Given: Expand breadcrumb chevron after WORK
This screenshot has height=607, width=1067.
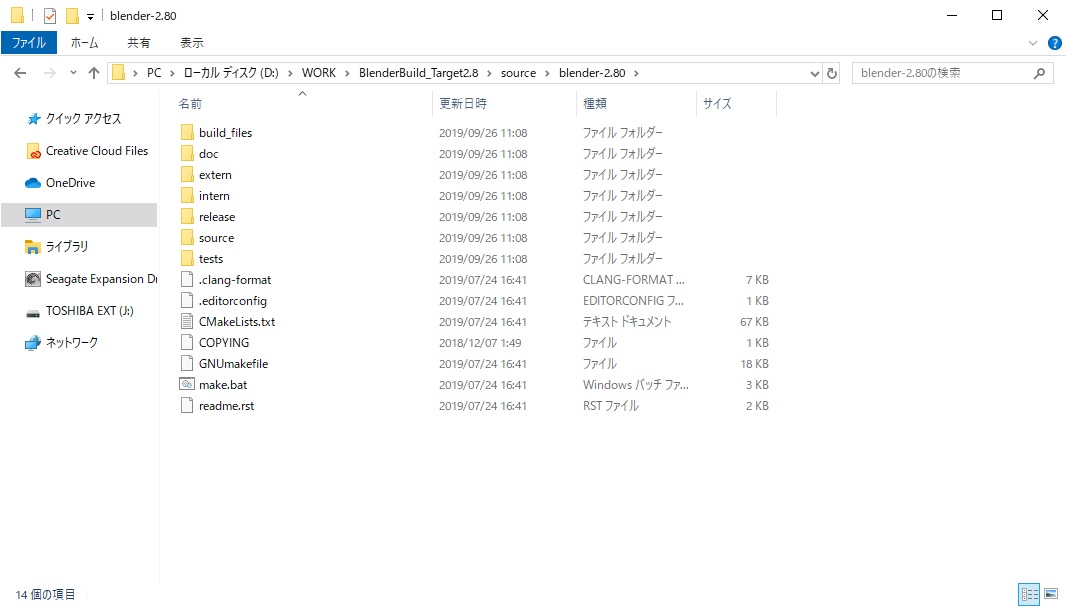Looking at the screenshot, I should pyautogui.click(x=348, y=73).
